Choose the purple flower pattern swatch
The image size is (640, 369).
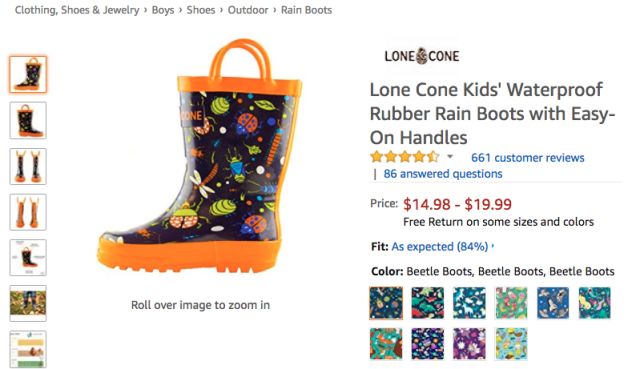pos(469,344)
